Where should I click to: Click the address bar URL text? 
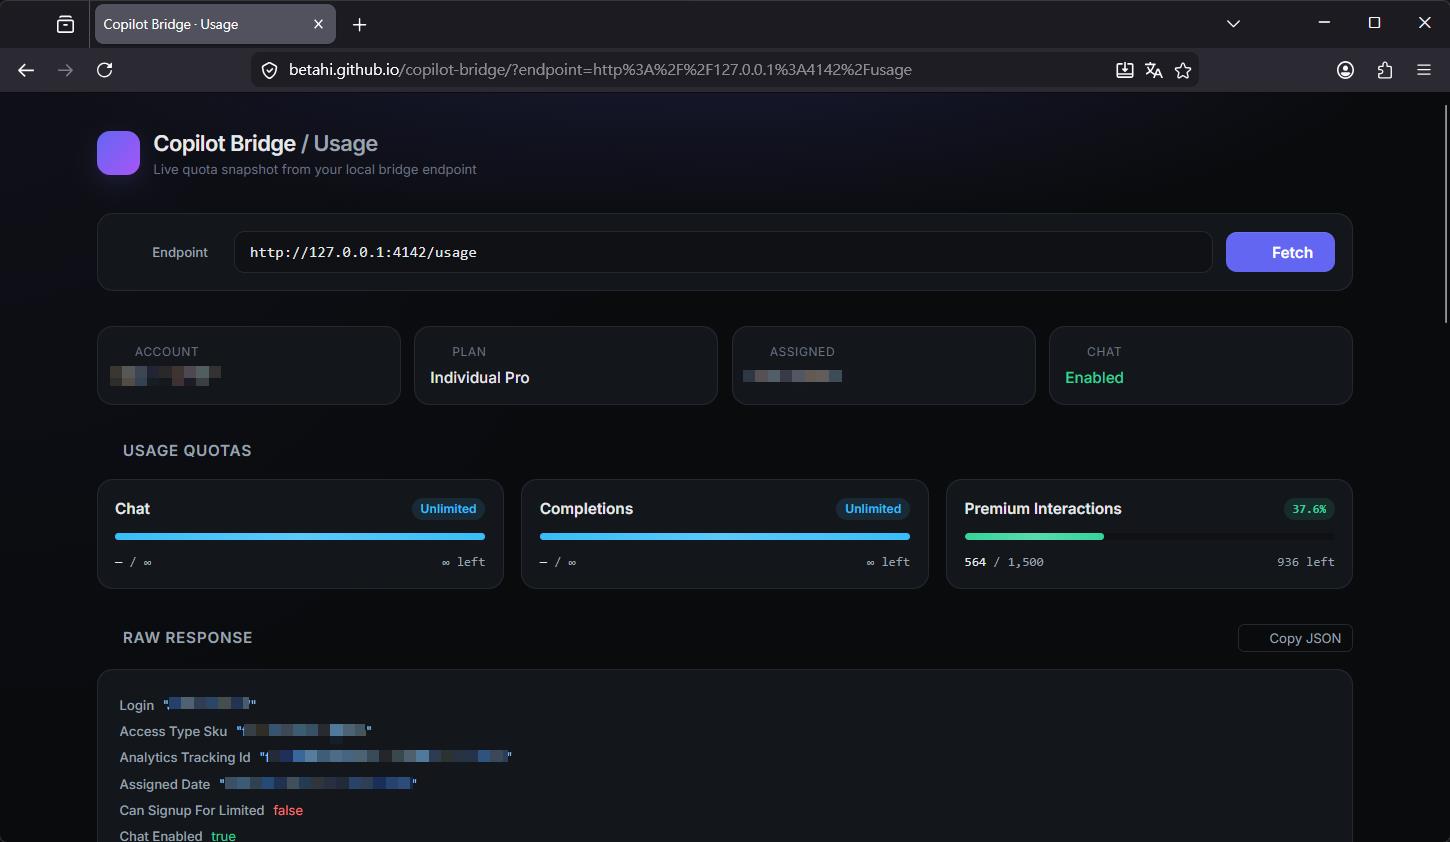tap(600, 70)
